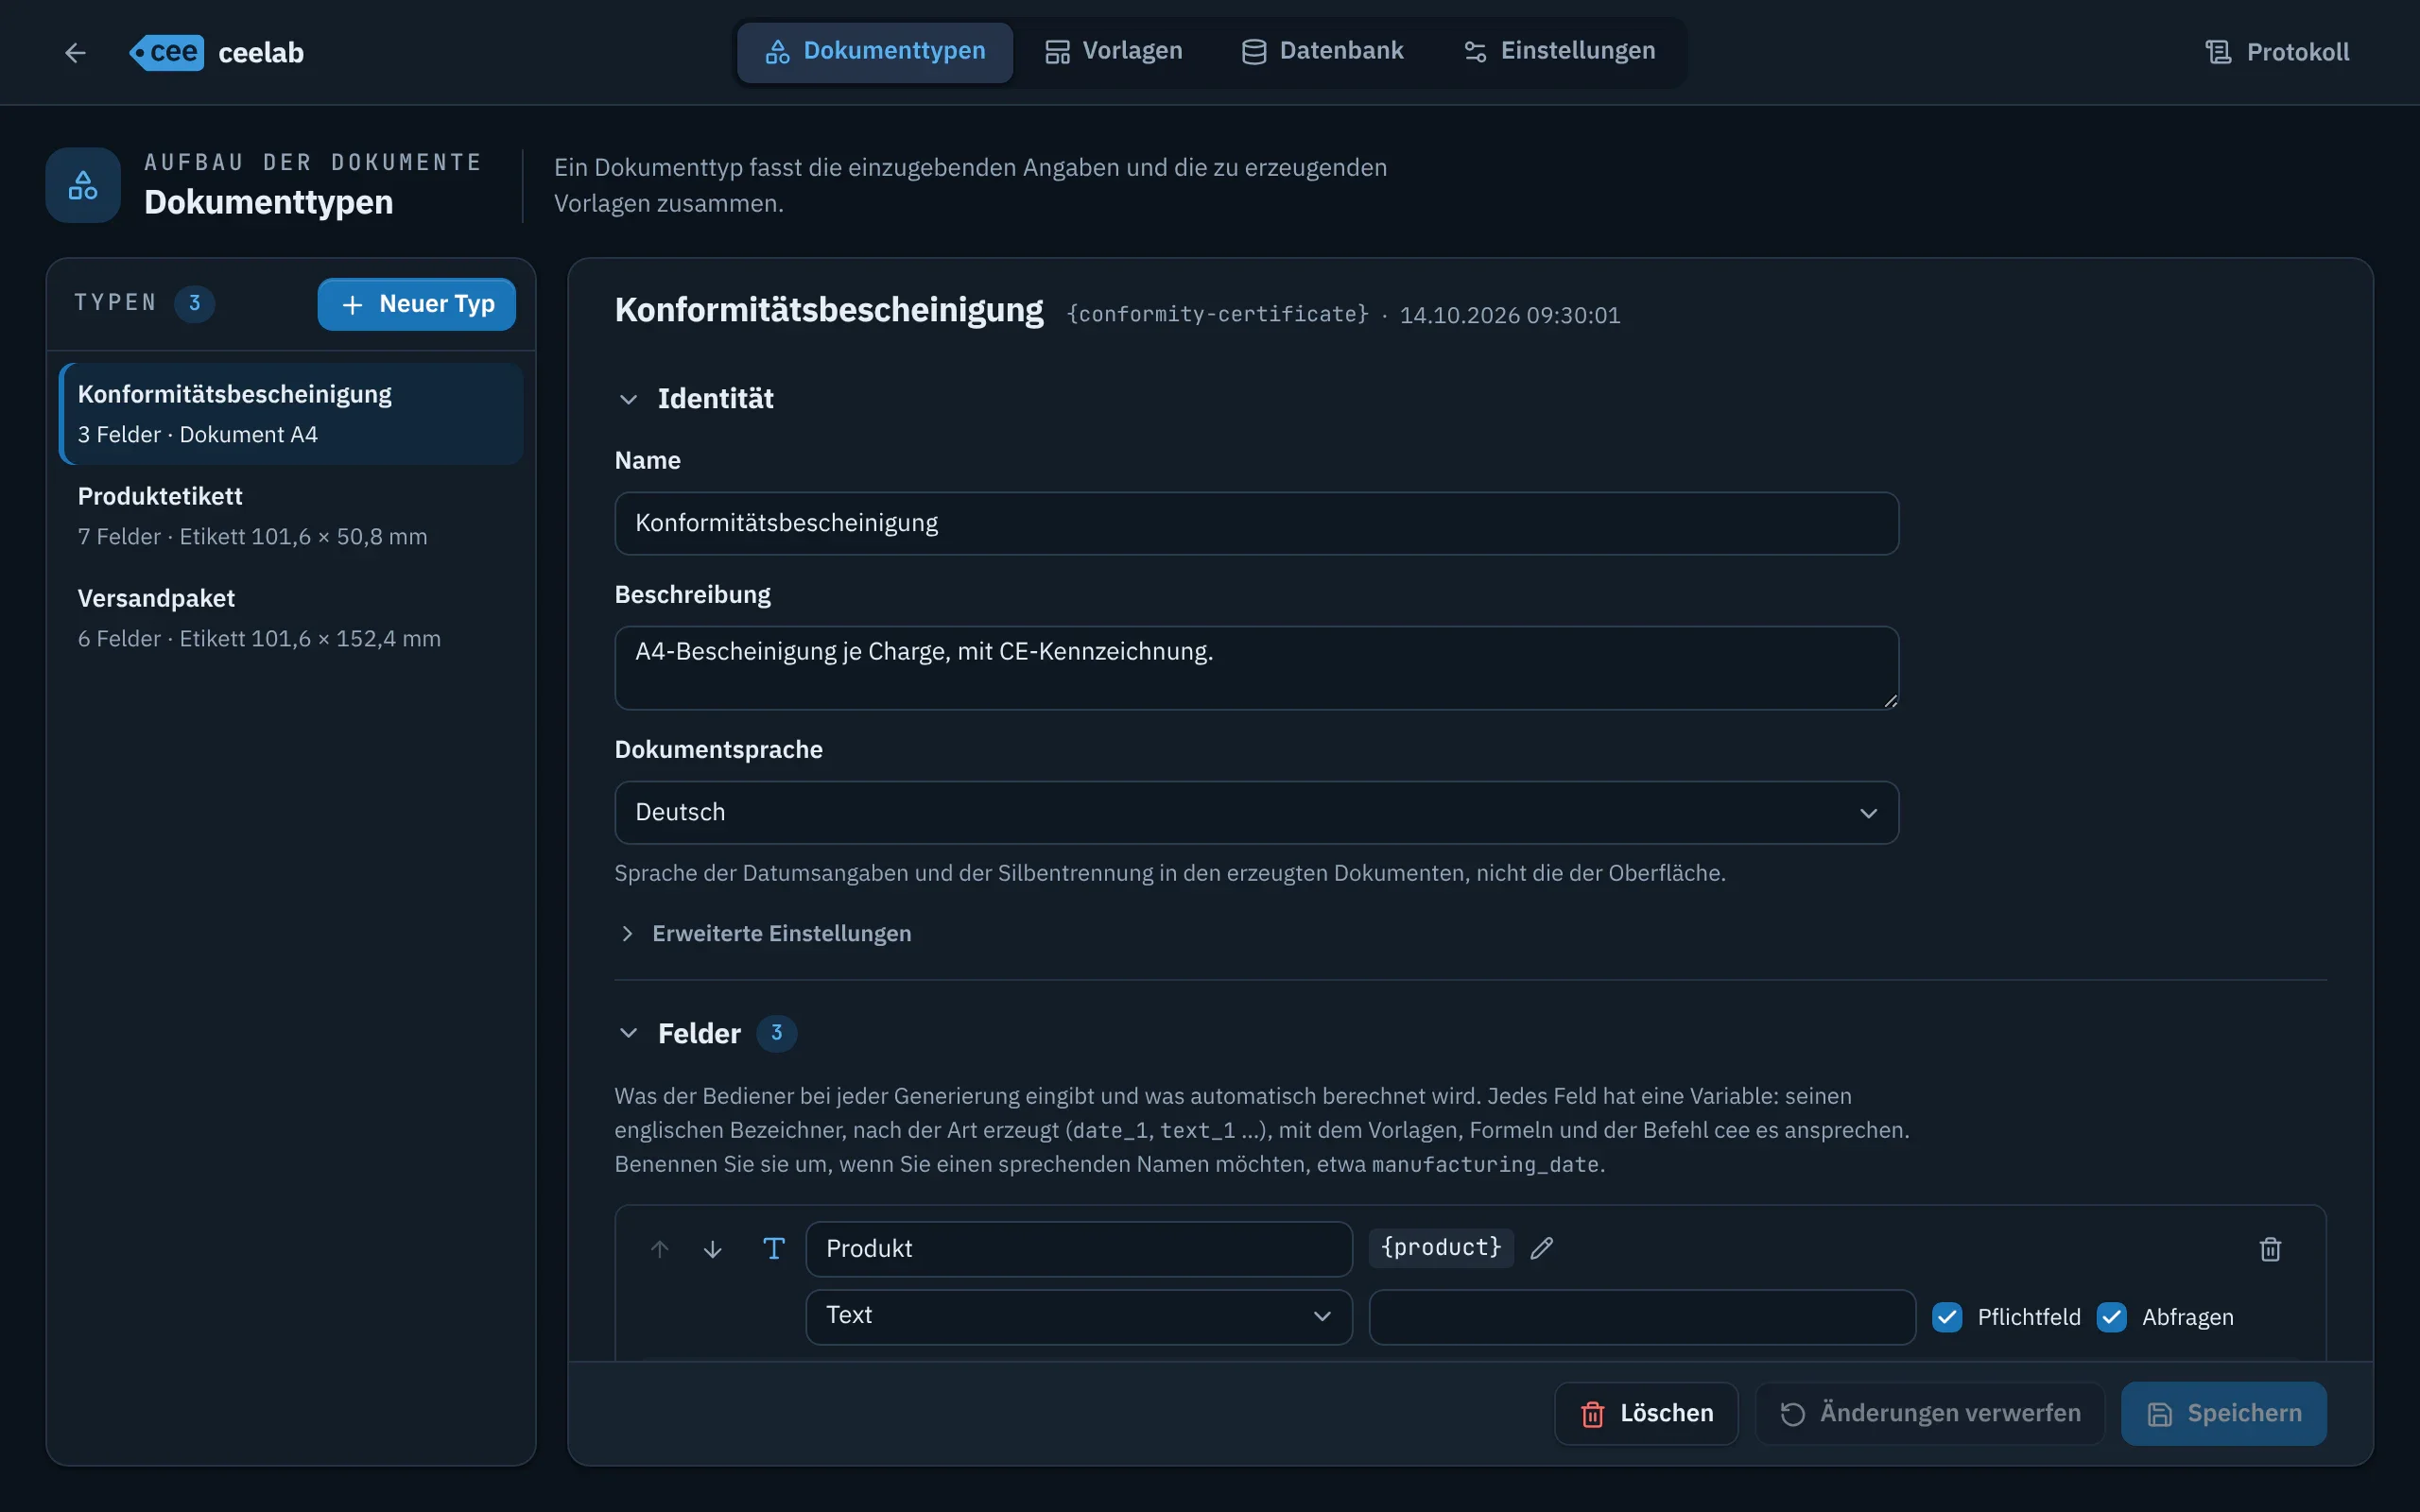Move the Produkt field up
This screenshot has height=1512, width=2420.
[659, 1248]
